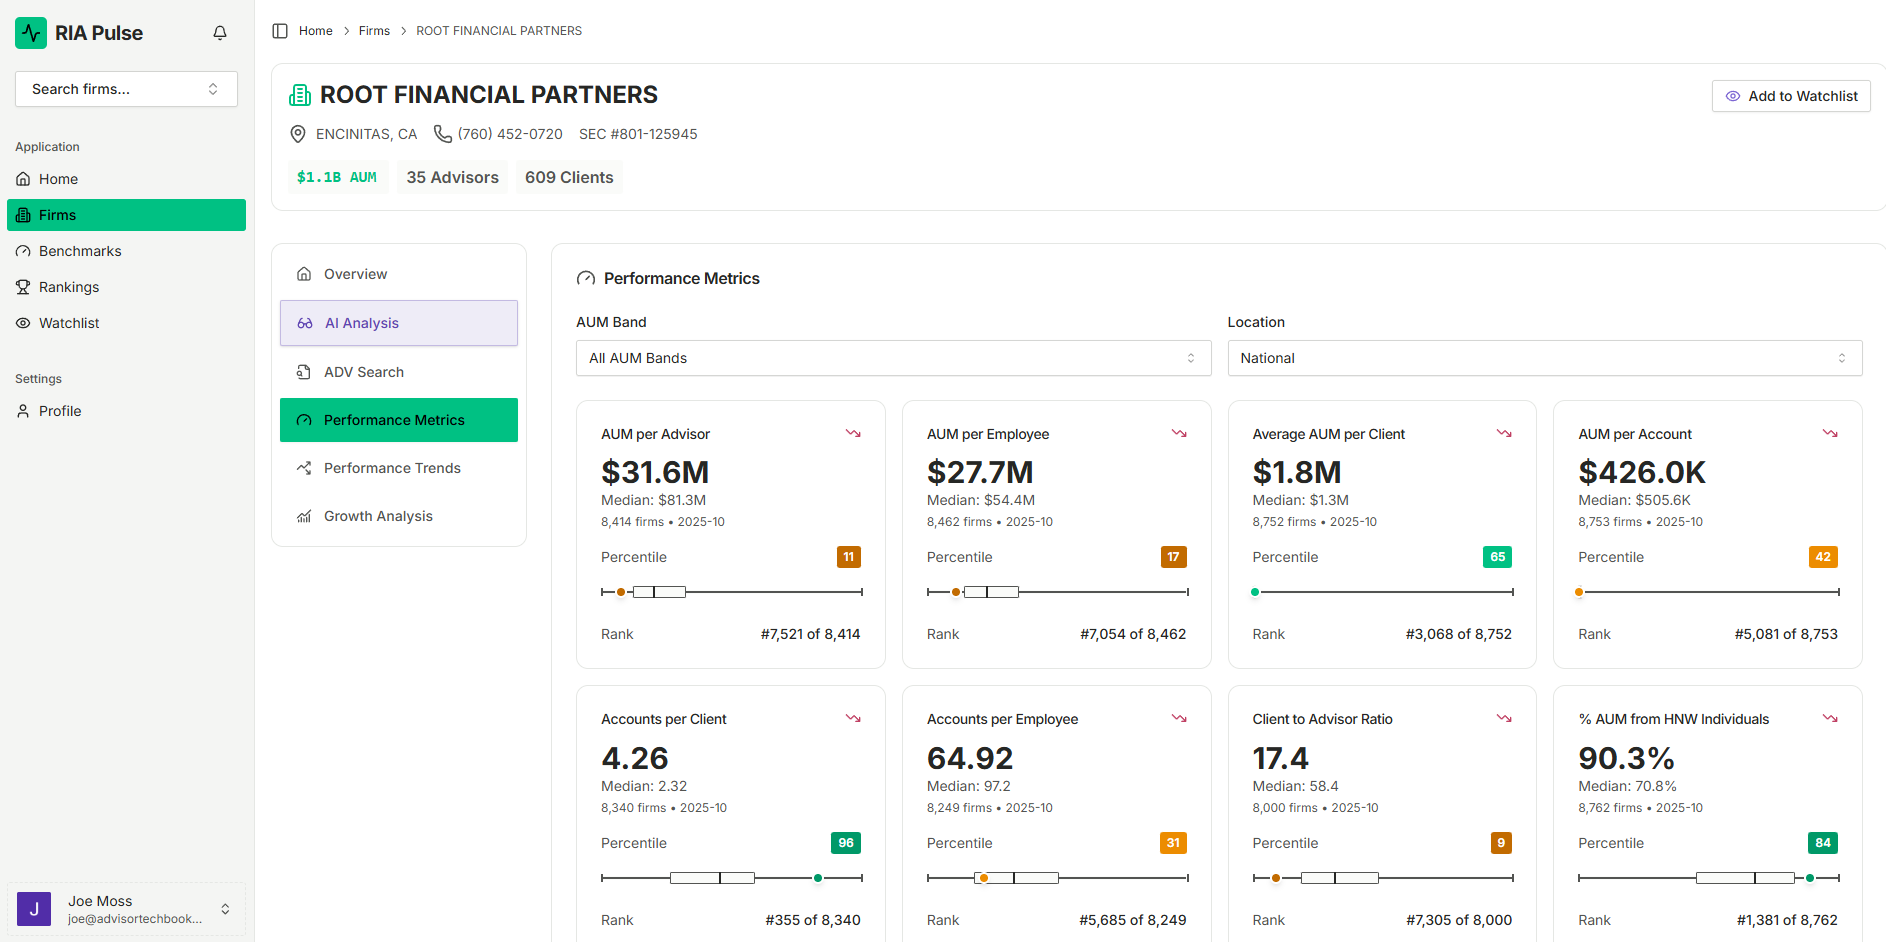Click rank #5,685 of 8,249 text
1886x942 pixels.
[x=1133, y=920]
